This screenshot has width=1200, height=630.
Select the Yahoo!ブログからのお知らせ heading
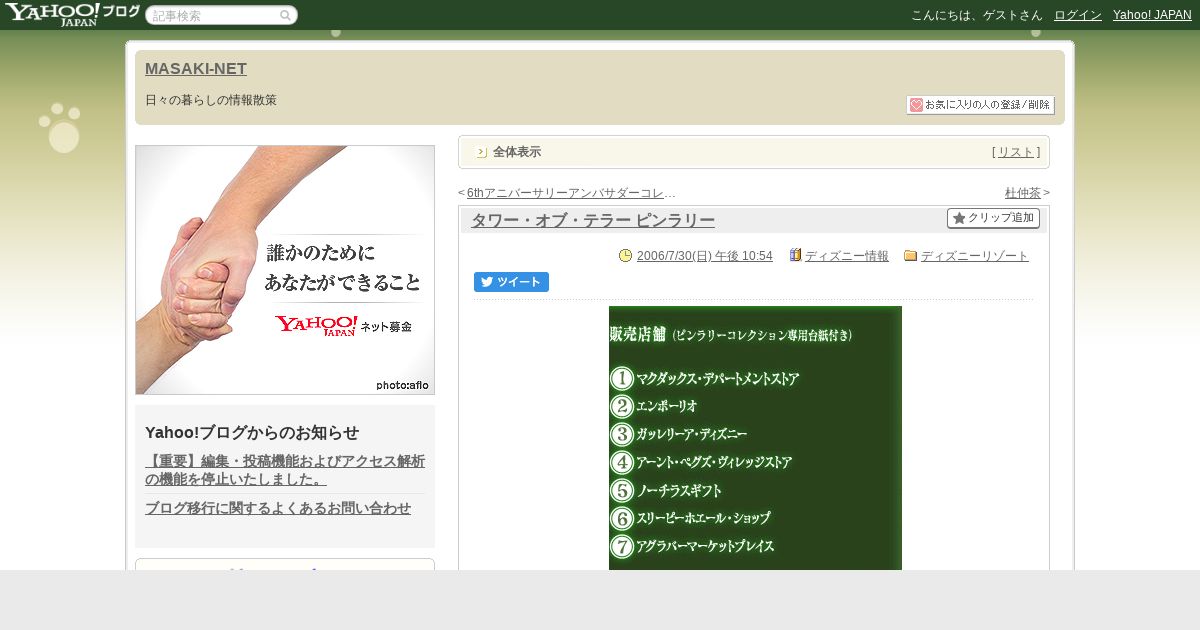tap(252, 433)
